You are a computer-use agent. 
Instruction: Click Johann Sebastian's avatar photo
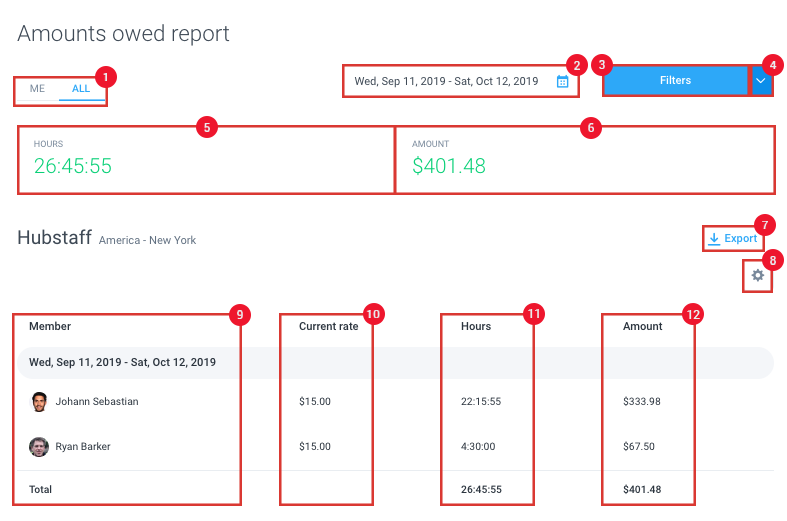click(x=39, y=402)
